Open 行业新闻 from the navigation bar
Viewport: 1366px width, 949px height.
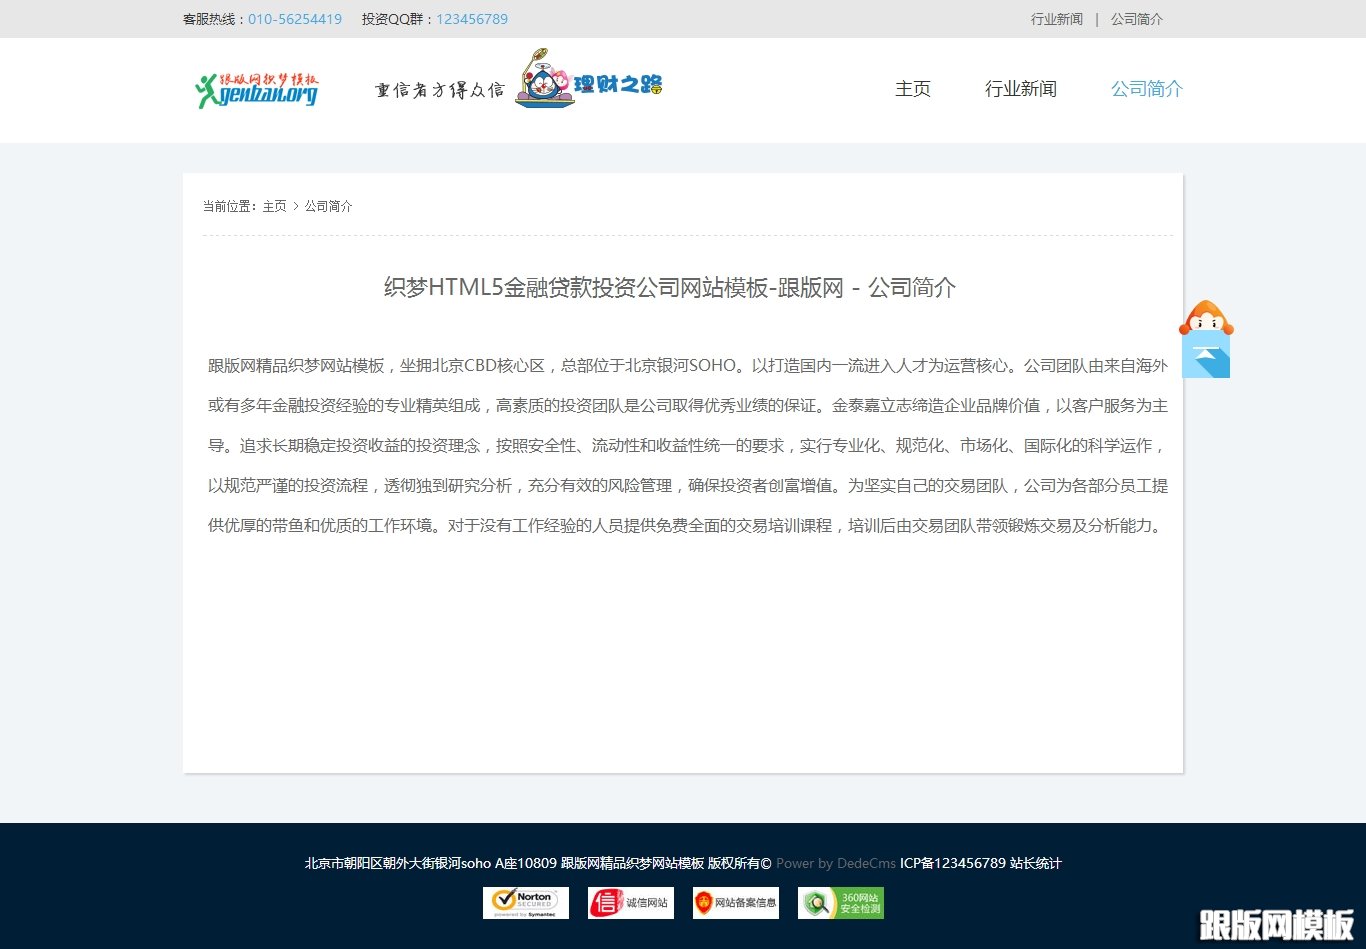[x=1021, y=89]
